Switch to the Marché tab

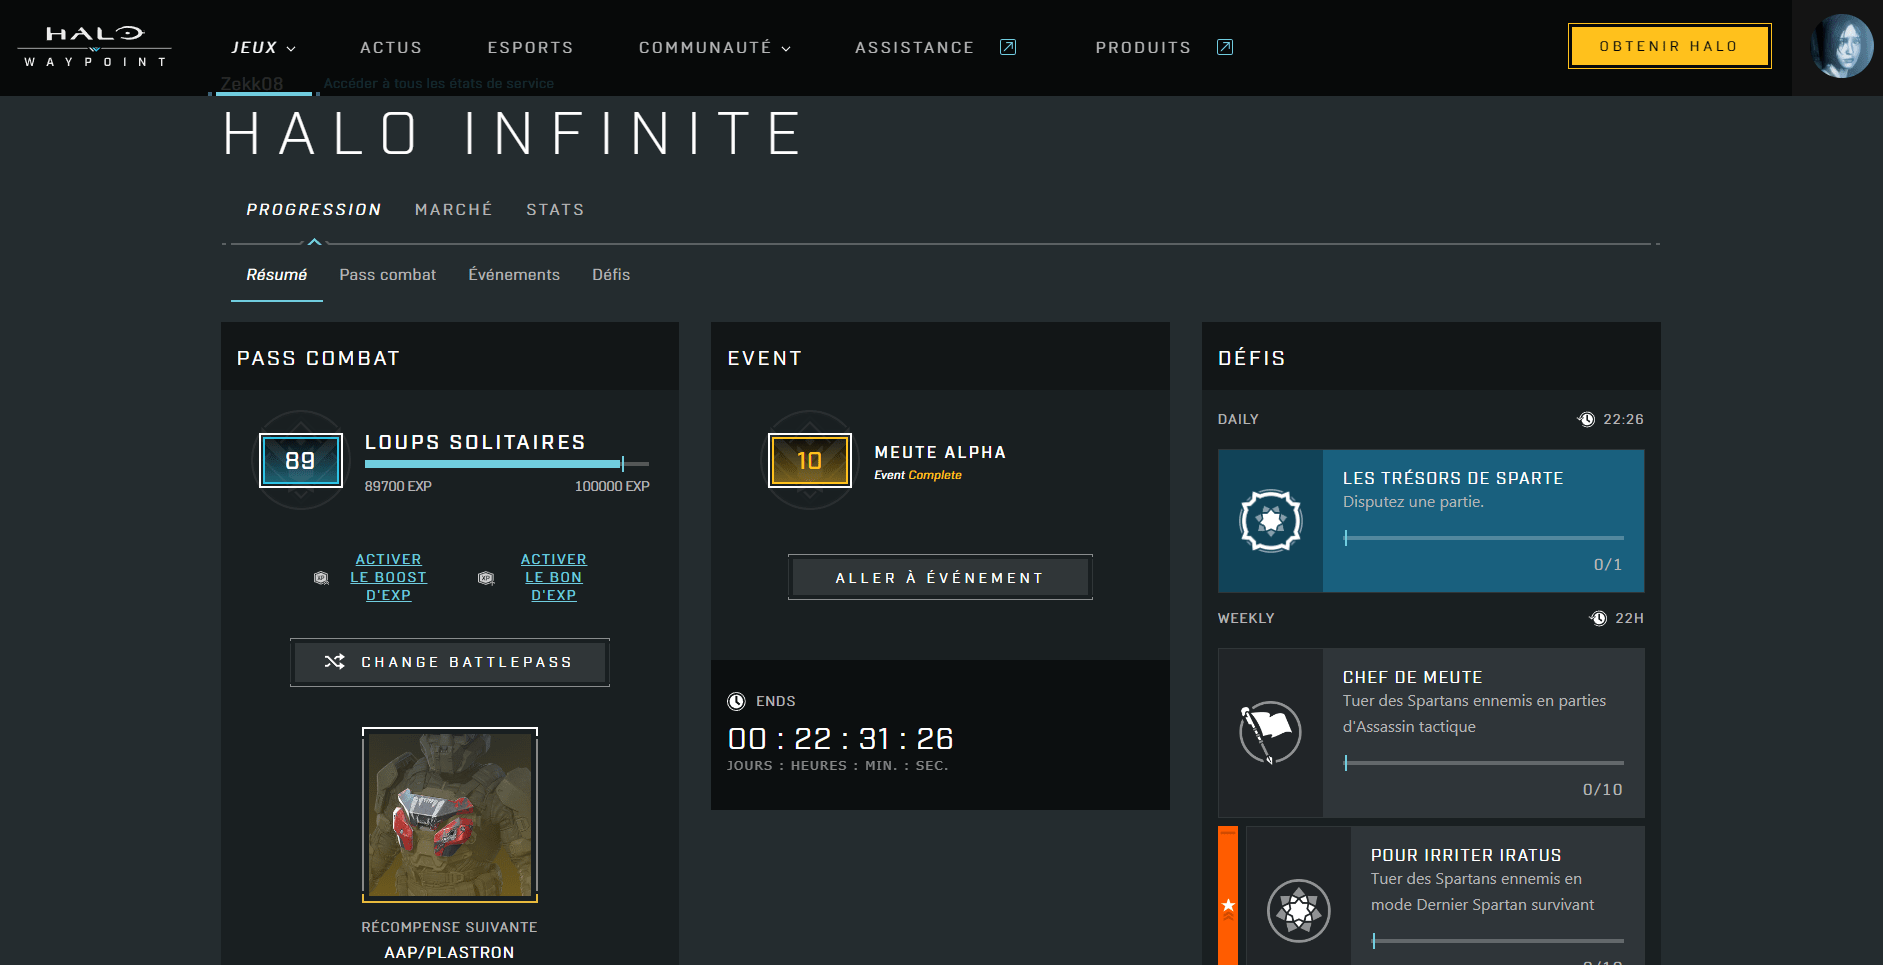click(x=454, y=209)
